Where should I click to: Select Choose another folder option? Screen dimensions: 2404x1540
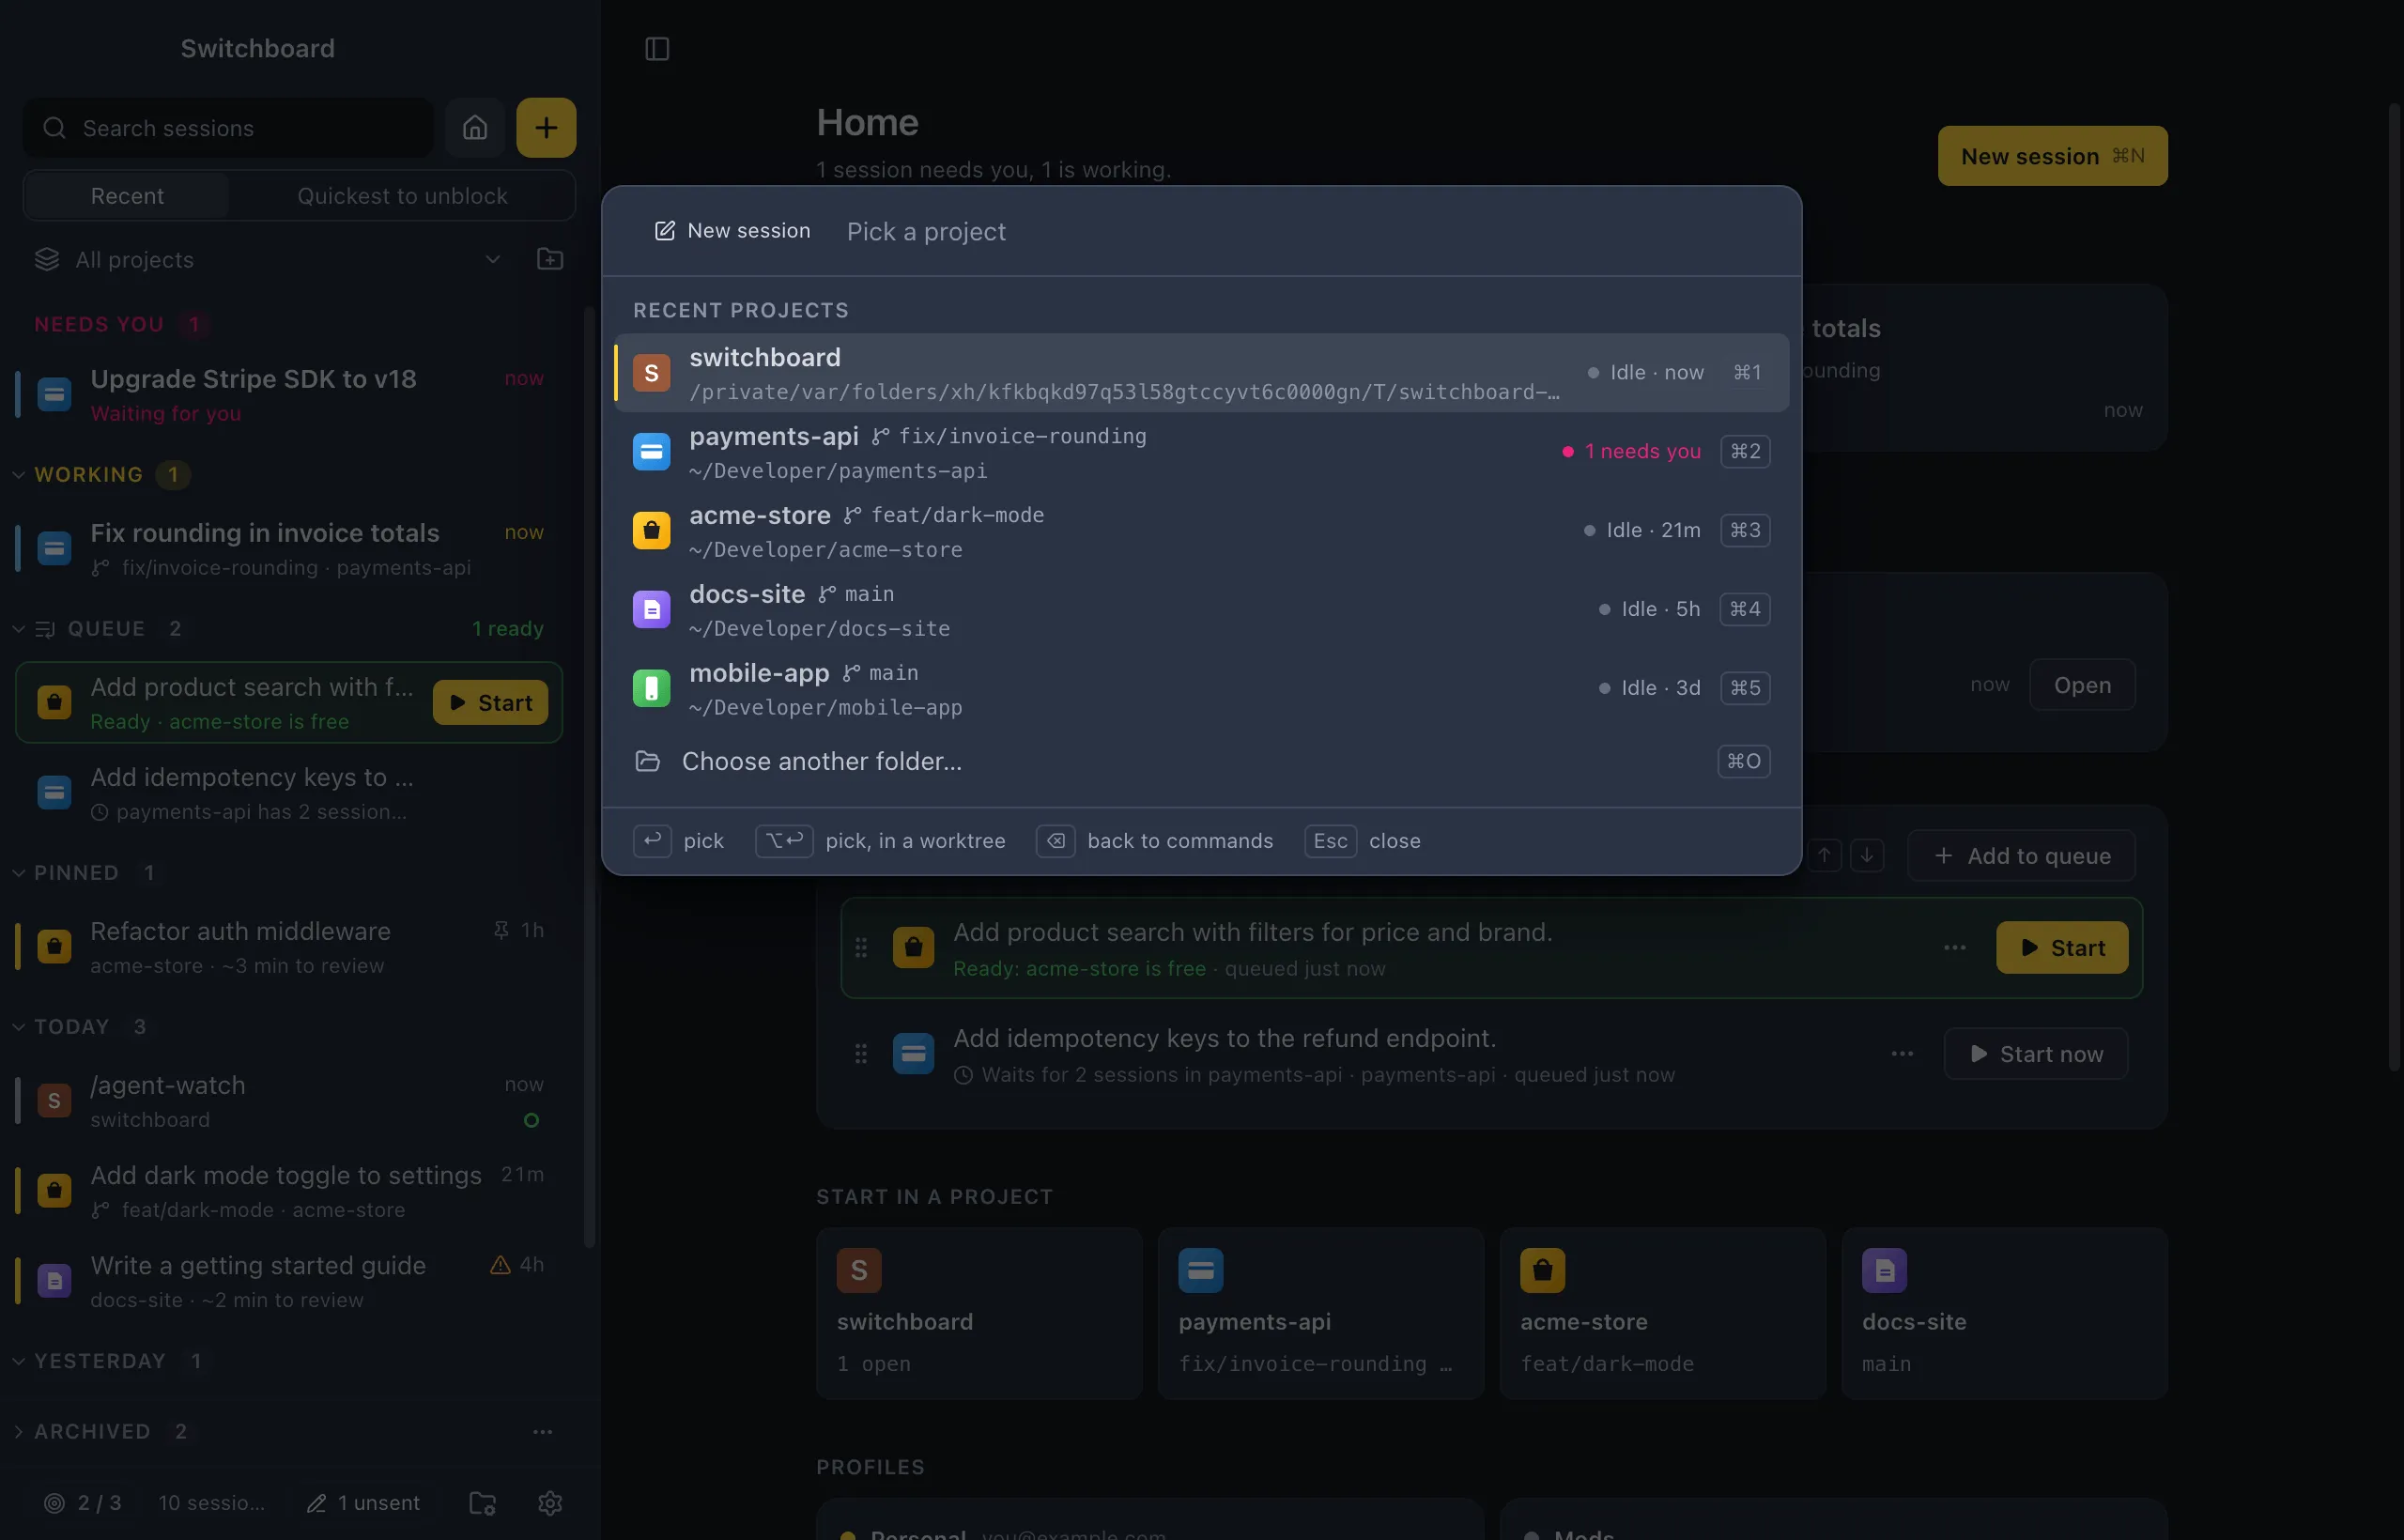(x=1201, y=761)
